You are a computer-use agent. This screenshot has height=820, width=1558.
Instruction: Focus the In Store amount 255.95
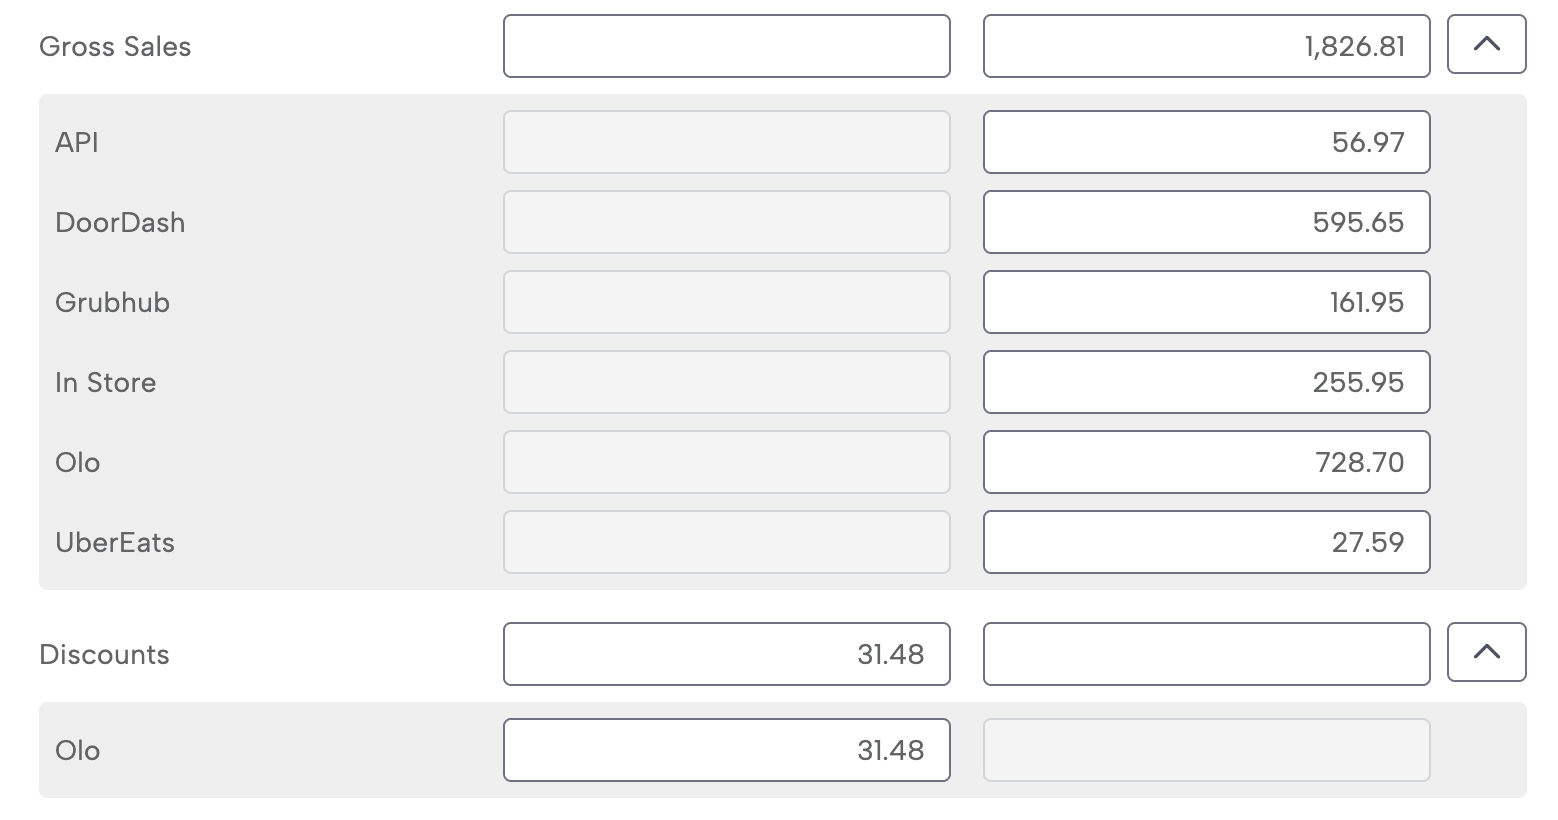1206,382
